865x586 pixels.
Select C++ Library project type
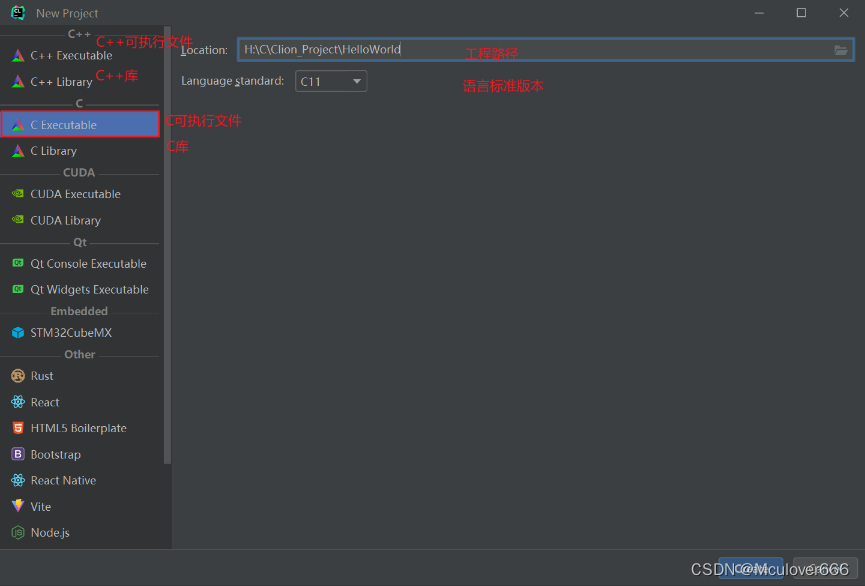[80, 82]
